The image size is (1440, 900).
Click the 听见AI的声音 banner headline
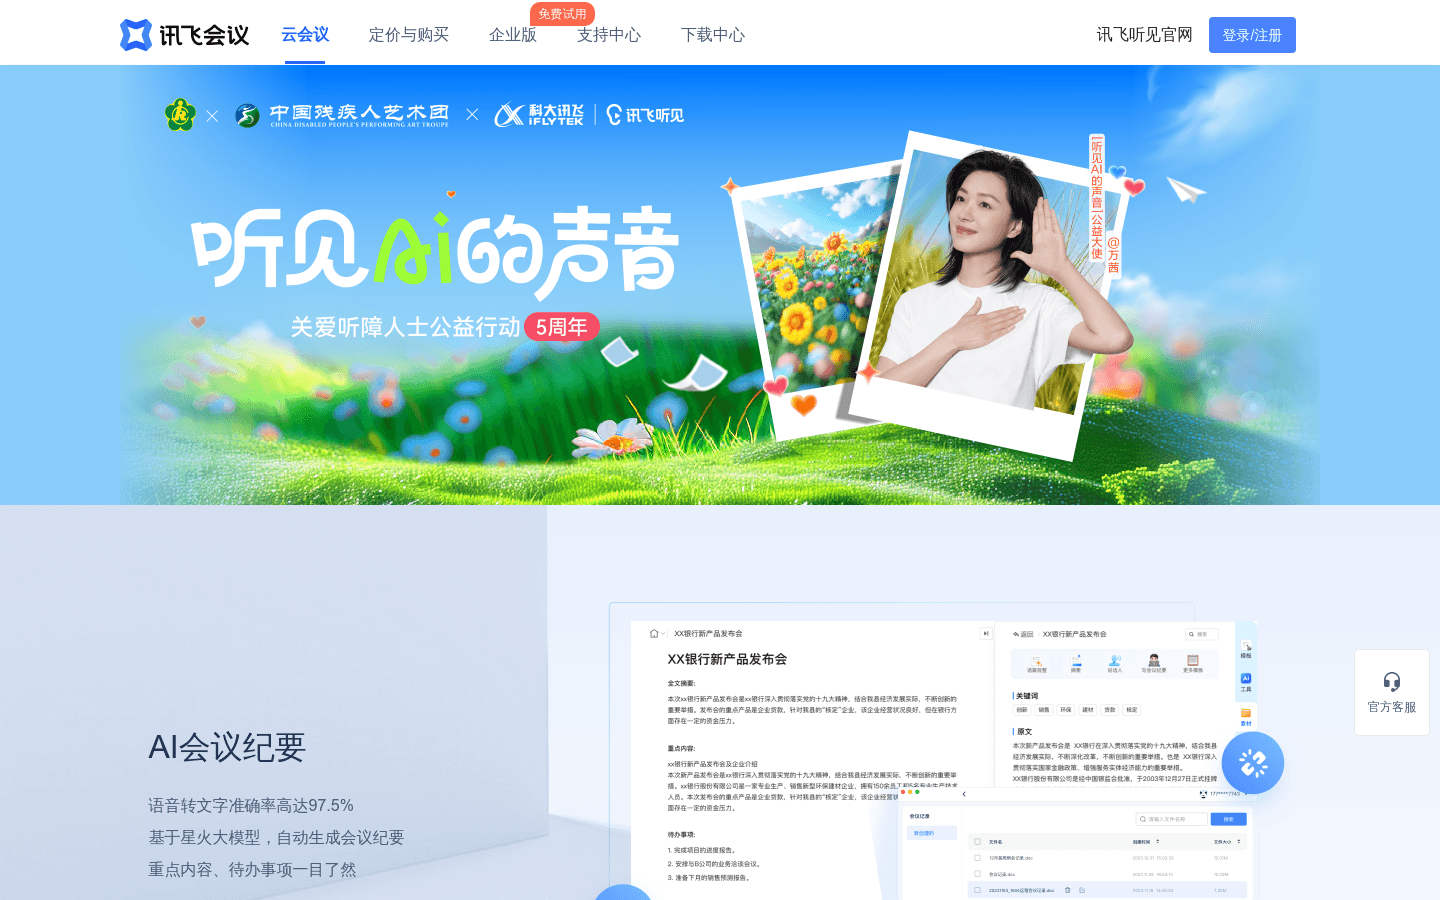click(436, 250)
